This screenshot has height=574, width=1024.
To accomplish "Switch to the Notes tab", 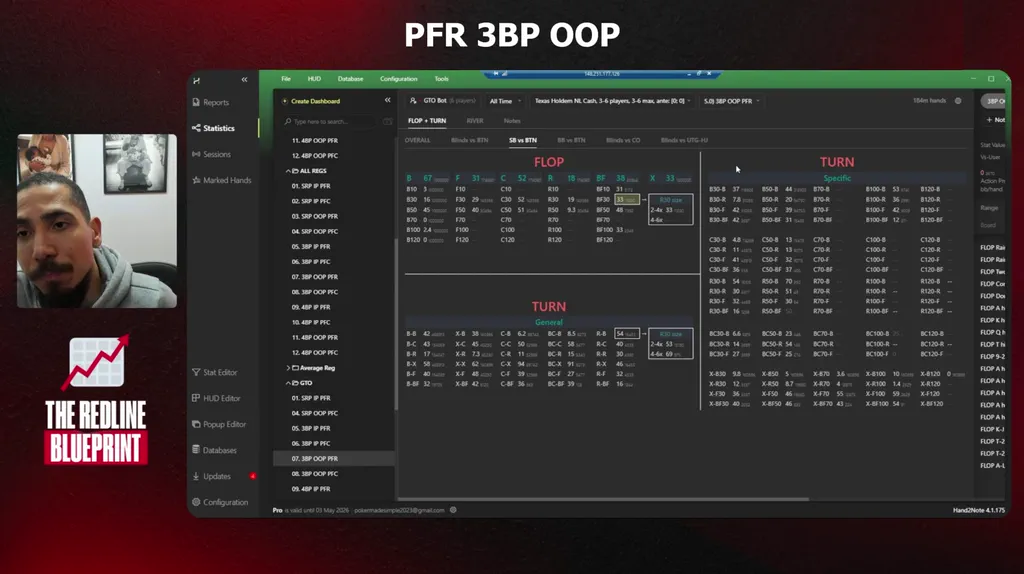I will click(512, 121).
